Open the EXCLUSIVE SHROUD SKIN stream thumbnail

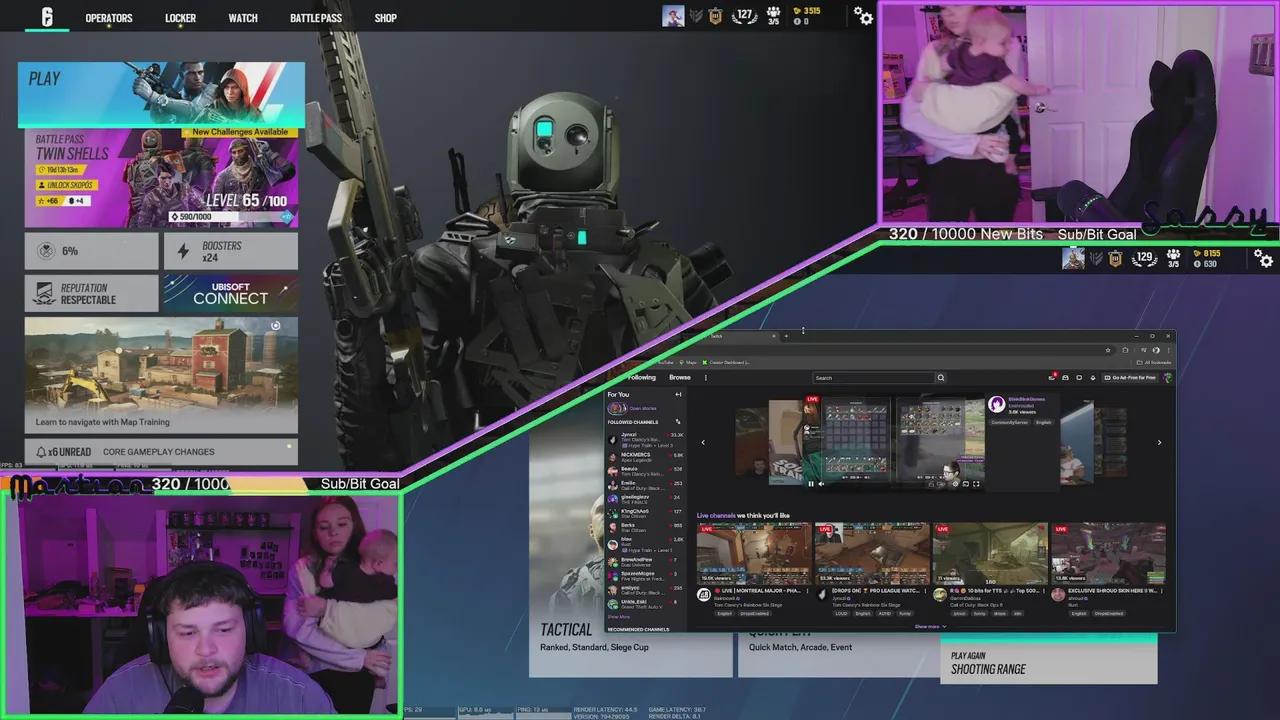[x=1108, y=553]
